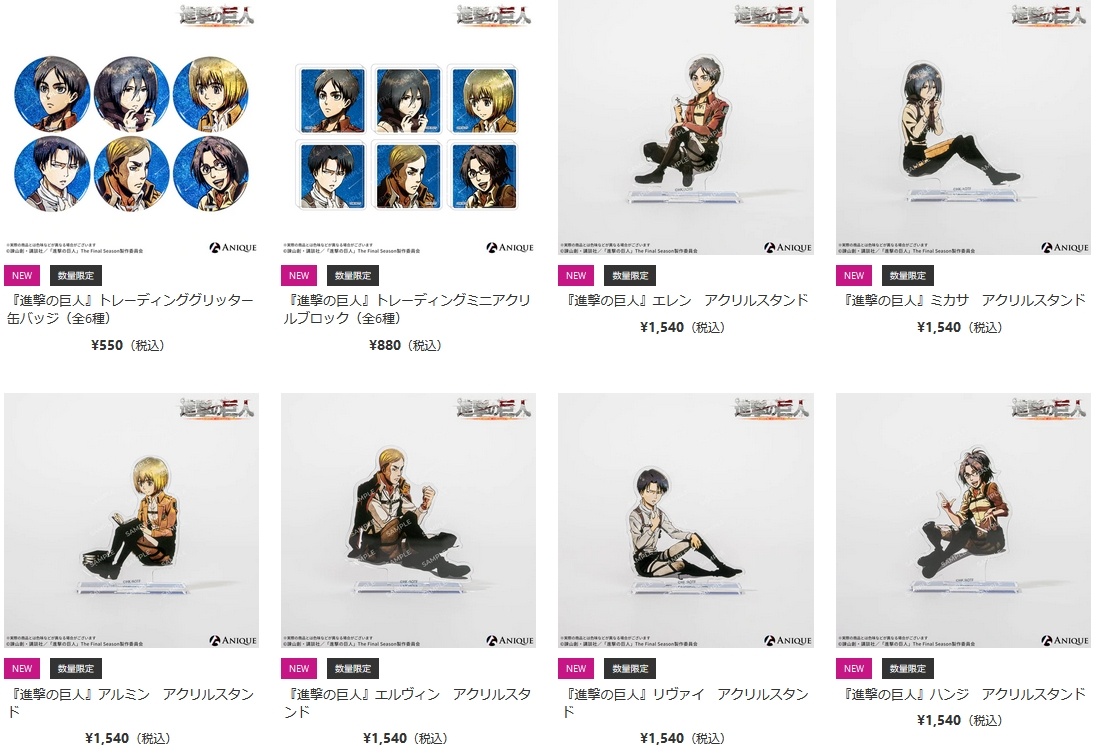The height and width of the screenshot is (754, 1119).
Task: Click the 数量限定 badge under the Mikasa stand
Action: click(908, 275)
